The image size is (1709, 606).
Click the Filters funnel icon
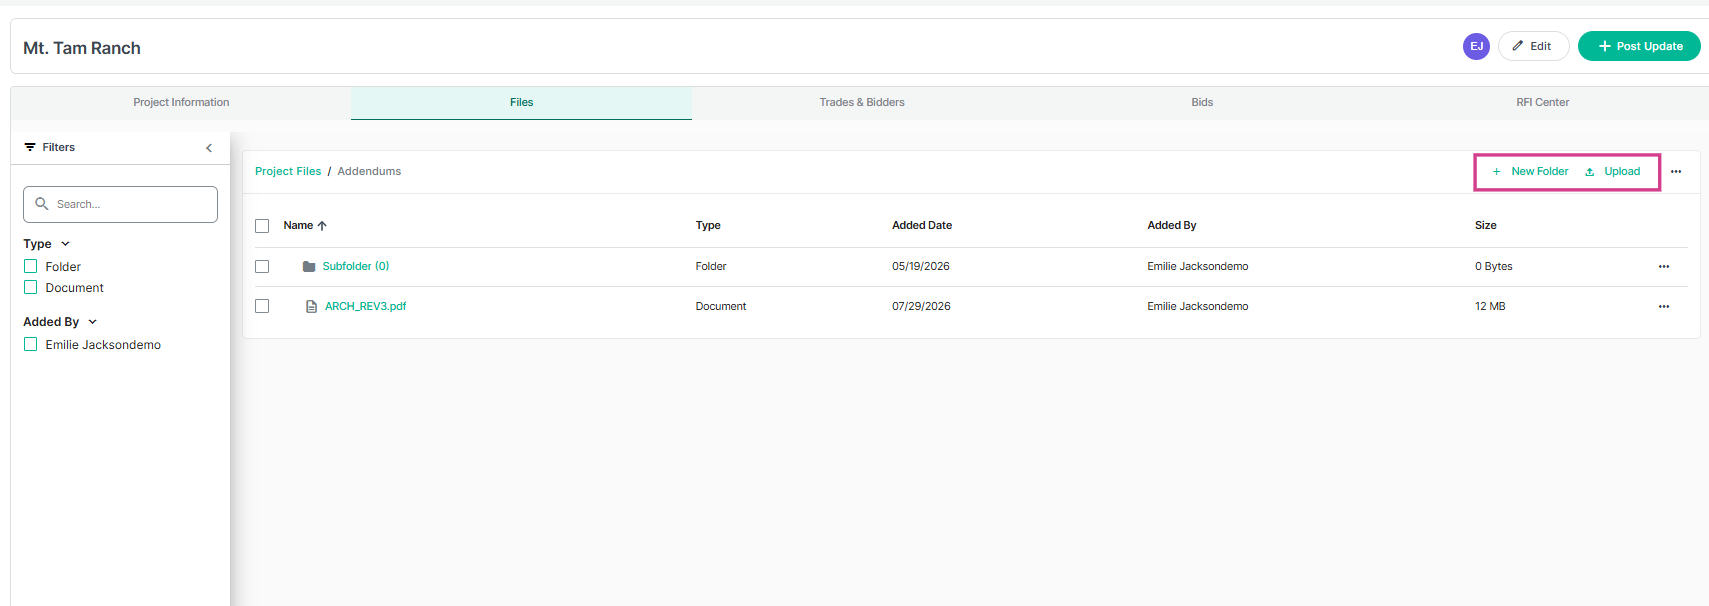[x=30, y=147]
